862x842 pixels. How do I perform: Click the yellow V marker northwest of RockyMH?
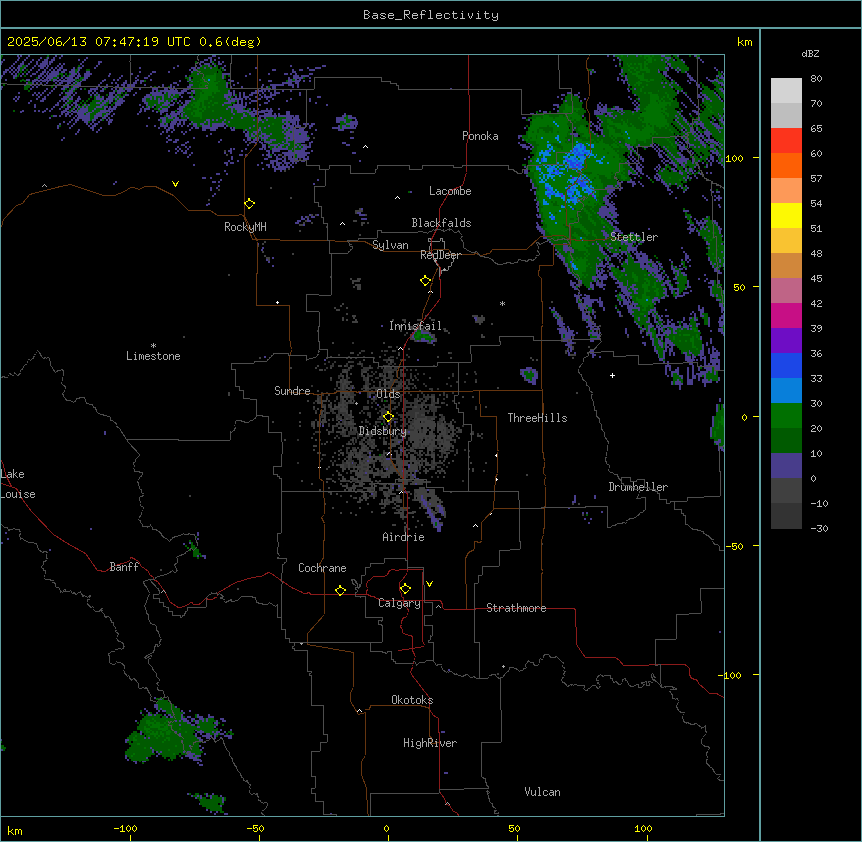[175, 184]
